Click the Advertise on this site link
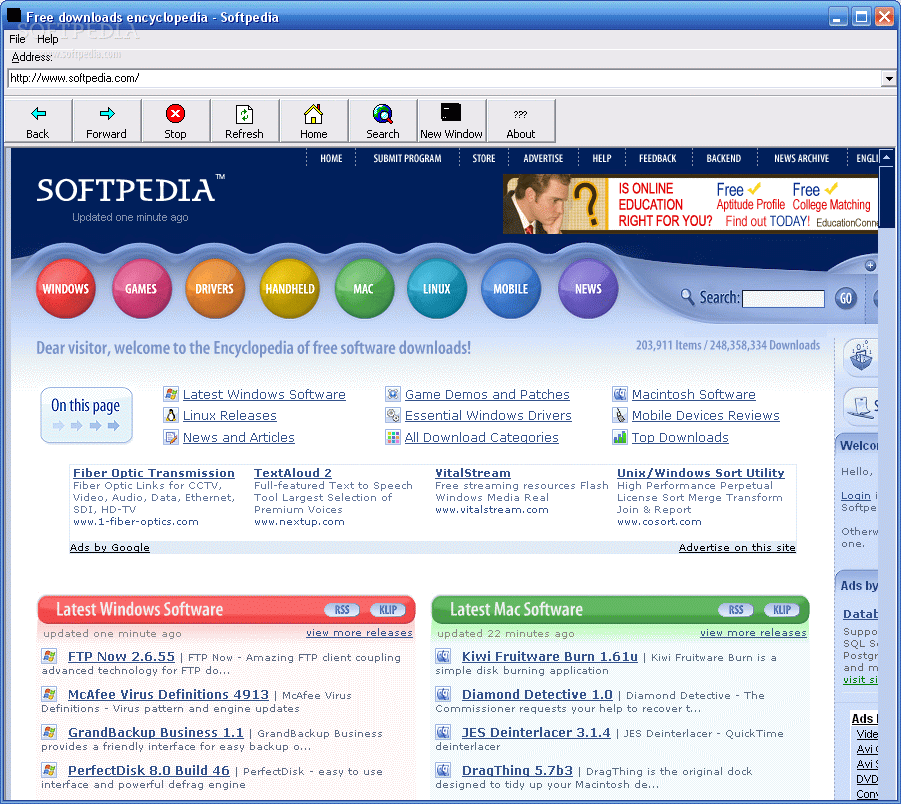The width and height of the screenshot is (901, 804). [737, 547]
